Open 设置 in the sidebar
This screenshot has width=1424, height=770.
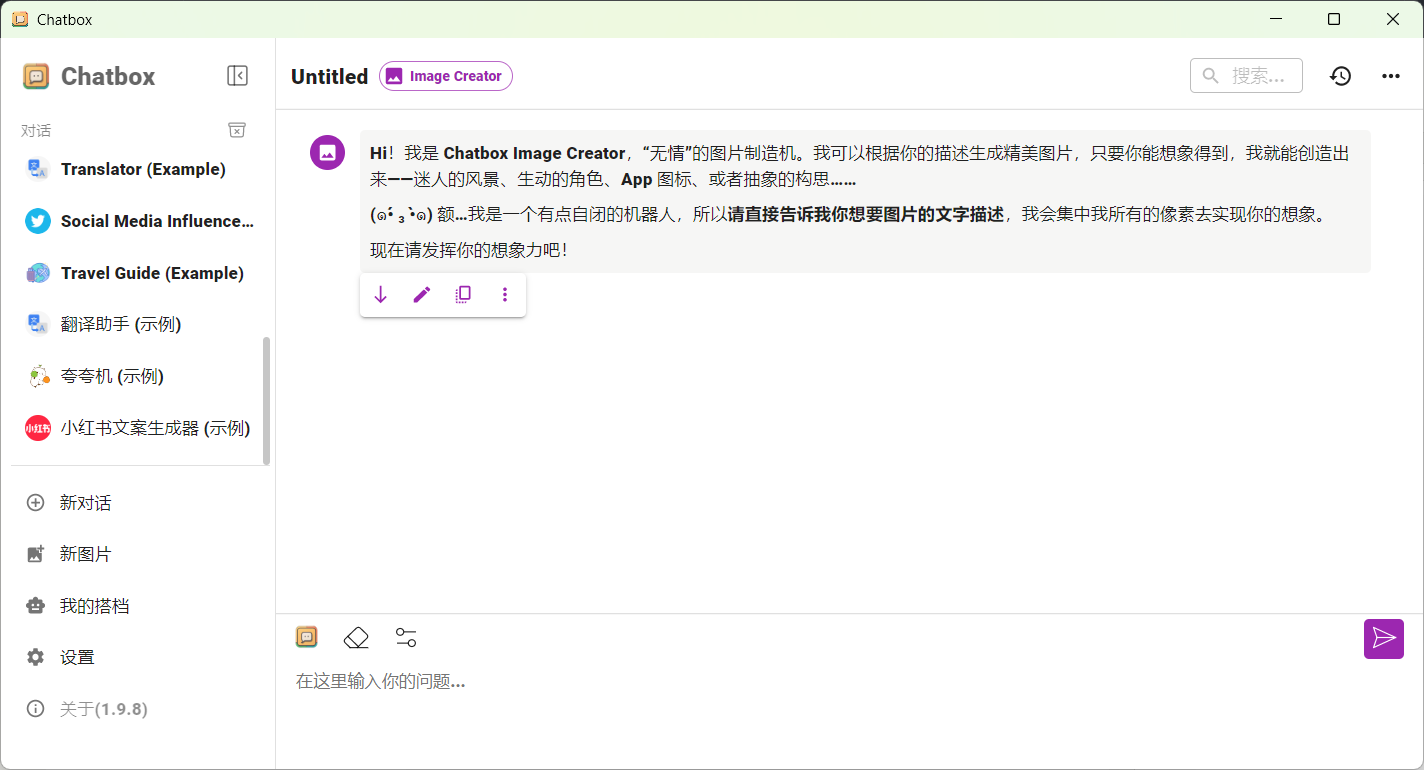coord(138,657)
